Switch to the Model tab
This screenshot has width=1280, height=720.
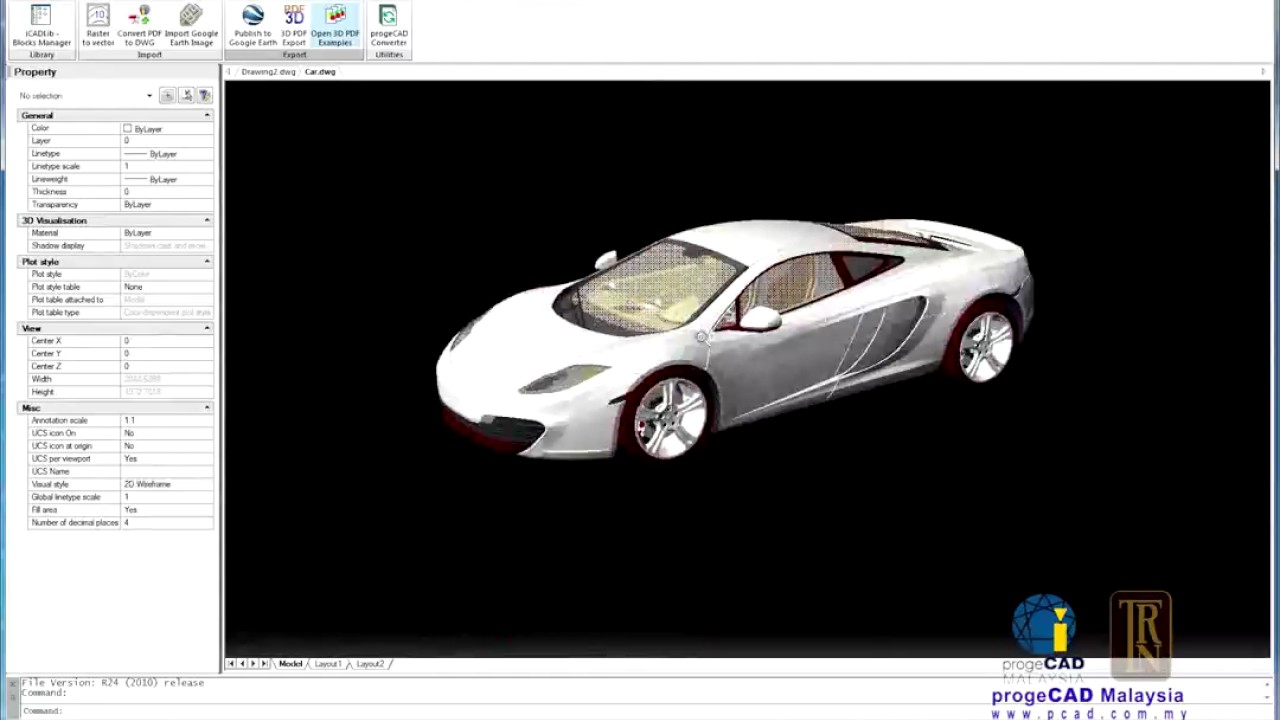click(290, 664)
